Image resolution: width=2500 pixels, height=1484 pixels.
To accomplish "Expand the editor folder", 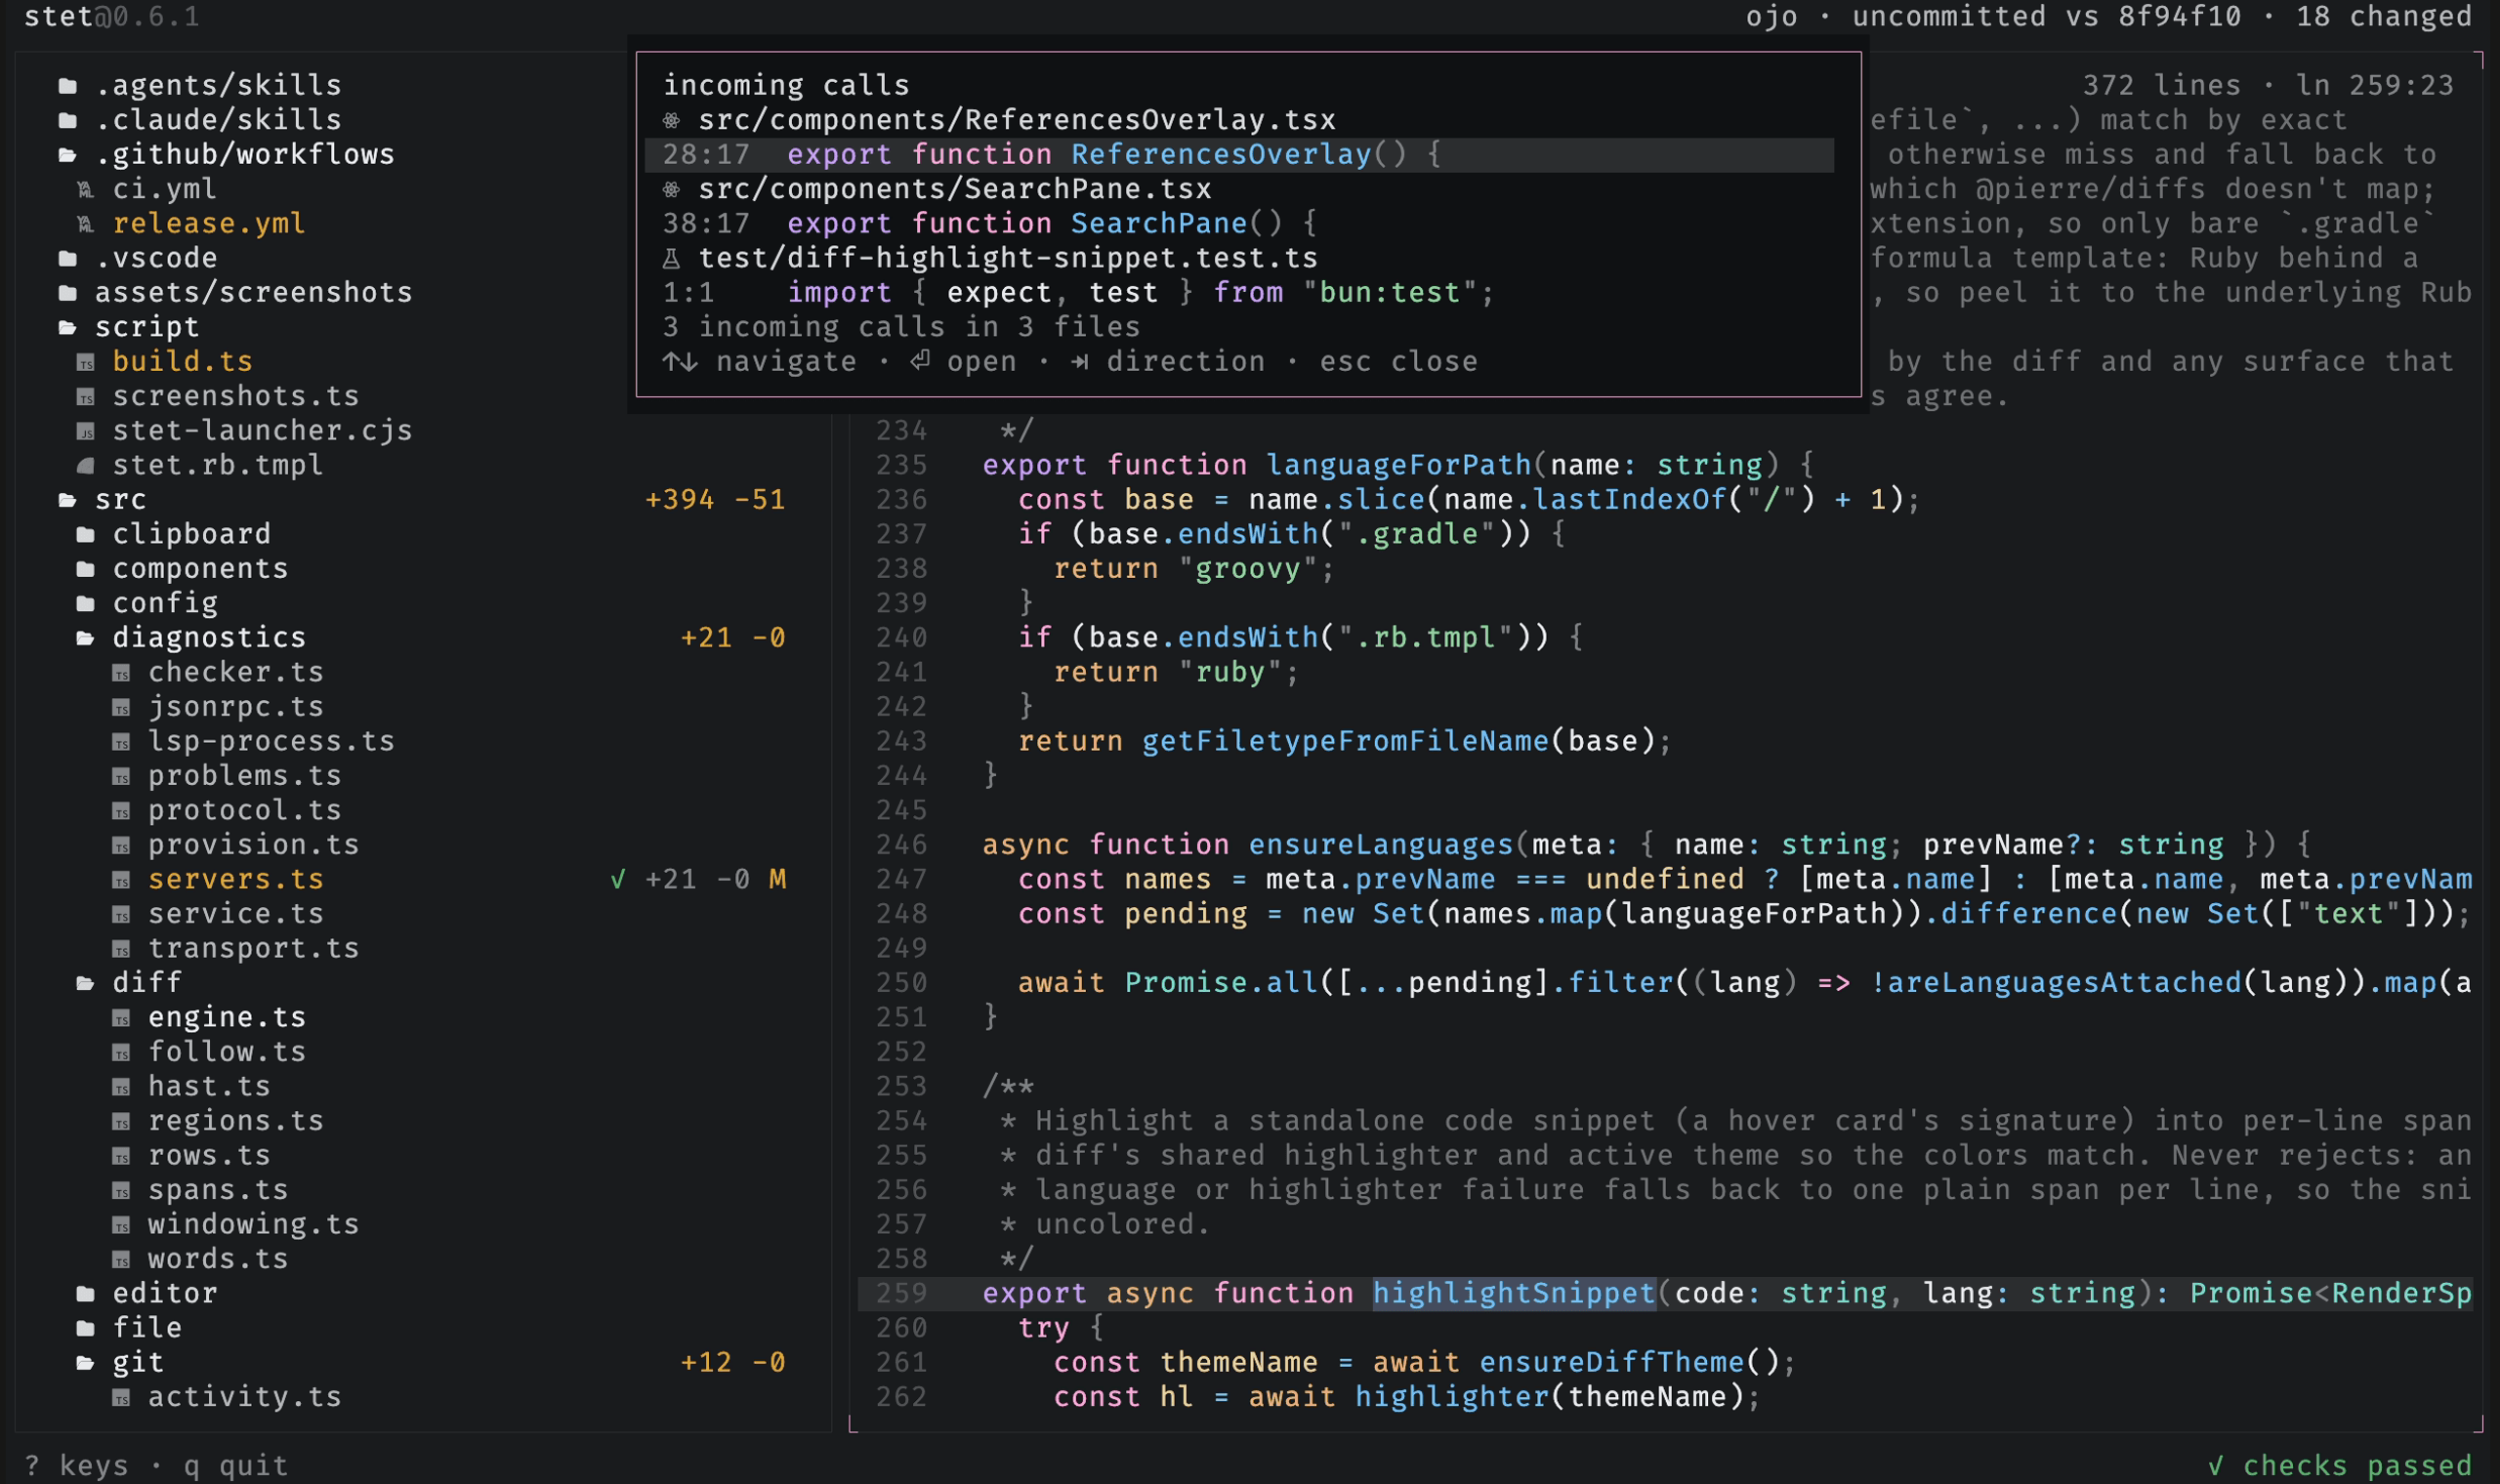I will pyautogui.click(x=86, y=1294).
